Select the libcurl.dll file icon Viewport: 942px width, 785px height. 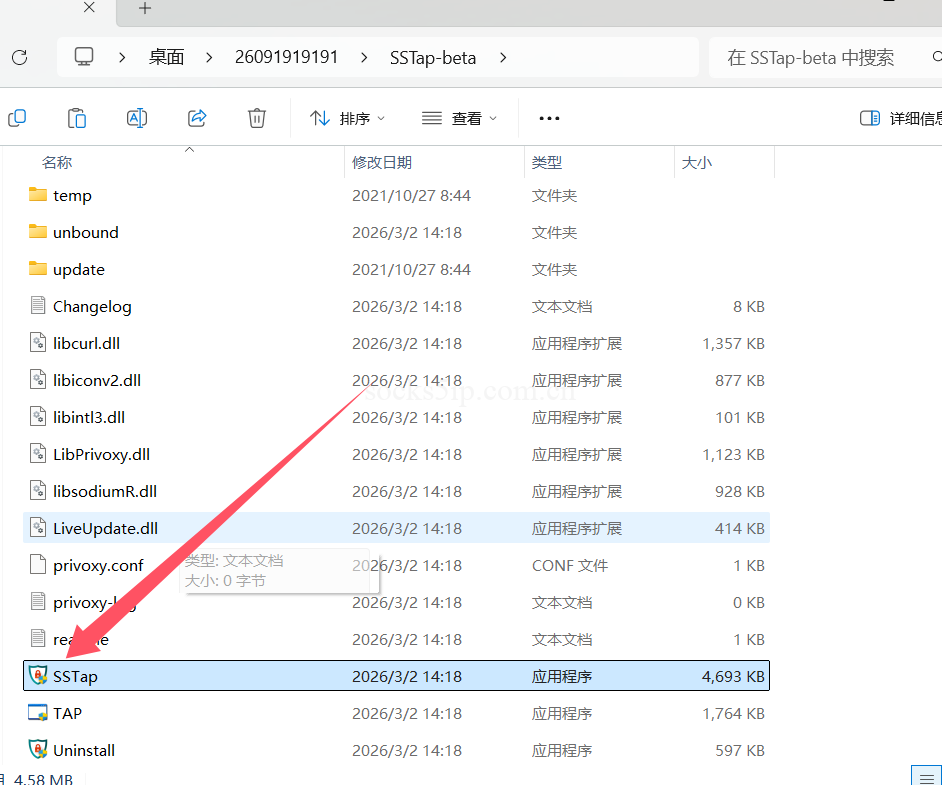point(38,343)
